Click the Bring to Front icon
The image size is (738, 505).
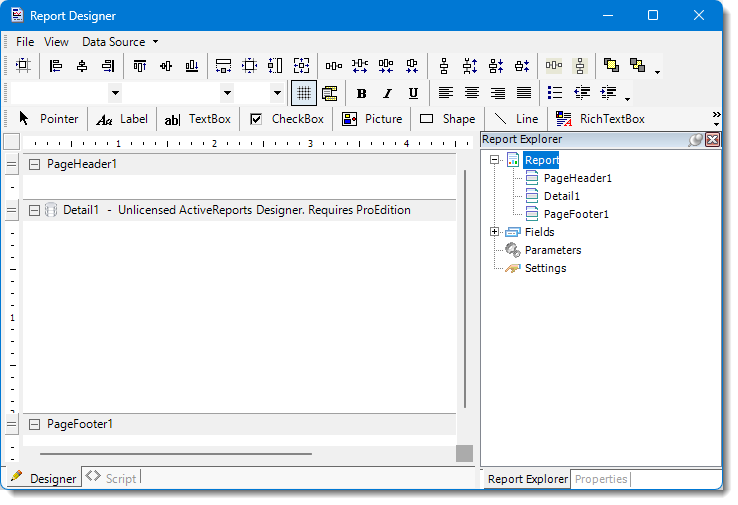pos(611,65)
